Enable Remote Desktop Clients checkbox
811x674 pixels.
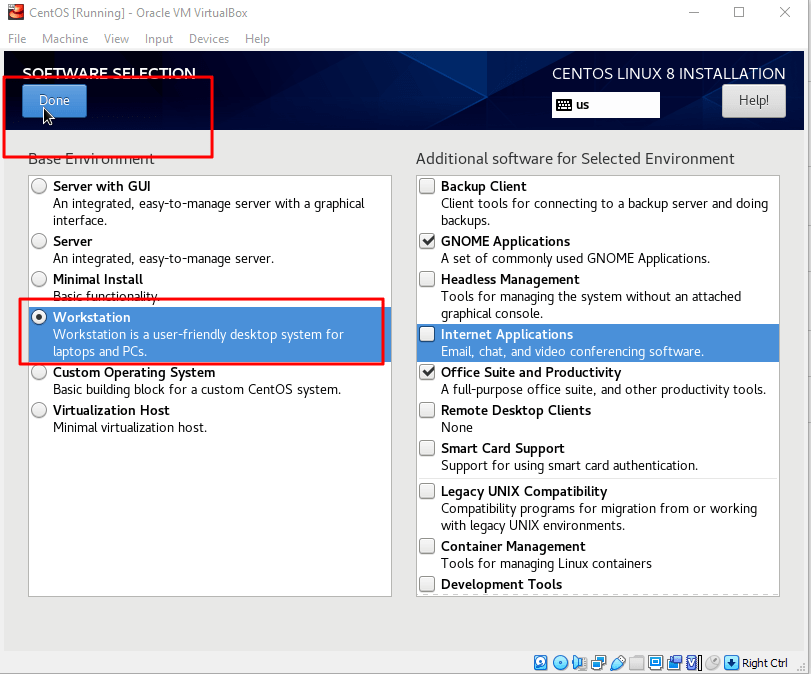point(427,410)
